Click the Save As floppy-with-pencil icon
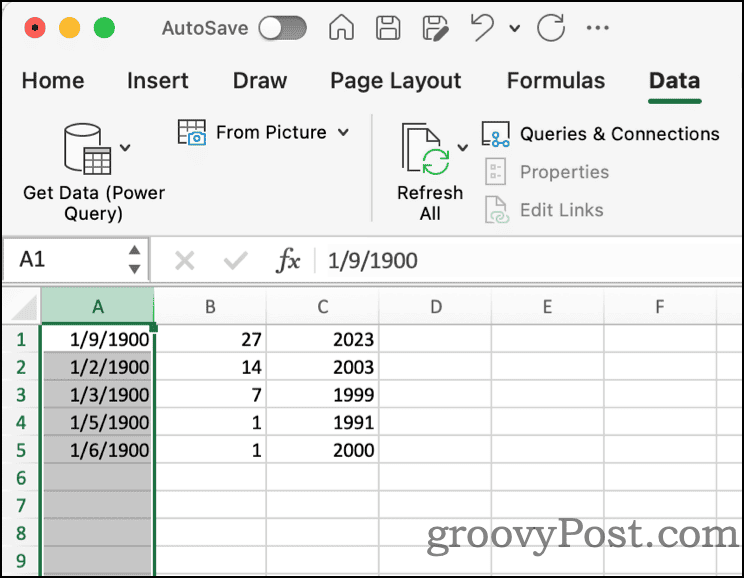Image resolution: width=744 pixels, height=578 pixels. [x=435, y=28]
